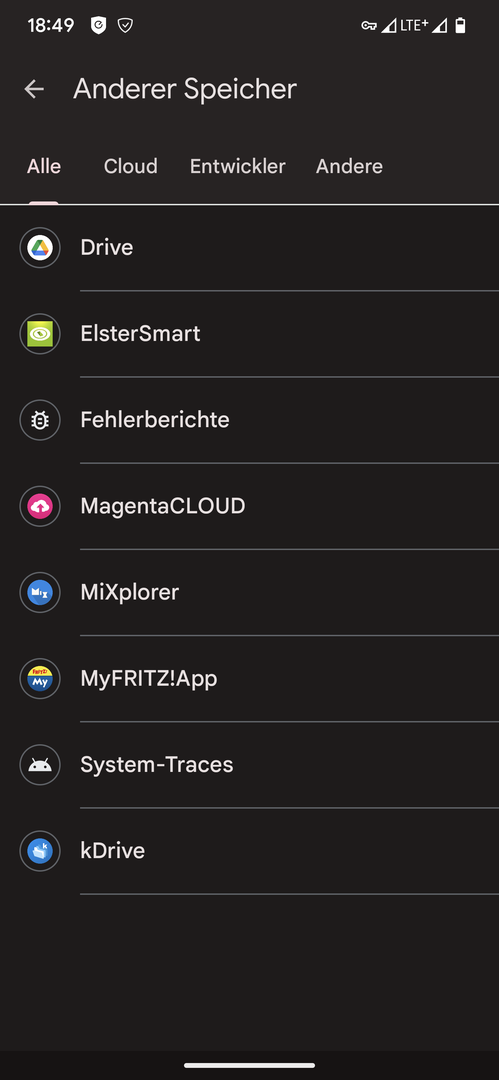Open the Drive storage entry
Screen dimensions: 499x1080
(250, 248)
